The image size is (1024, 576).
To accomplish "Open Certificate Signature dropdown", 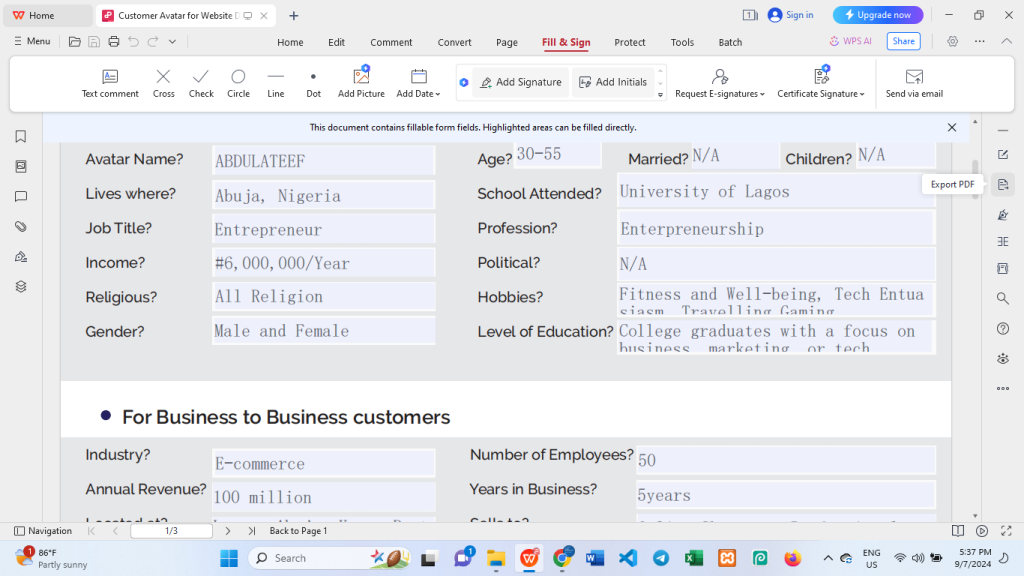I will [x=821, y=84].
